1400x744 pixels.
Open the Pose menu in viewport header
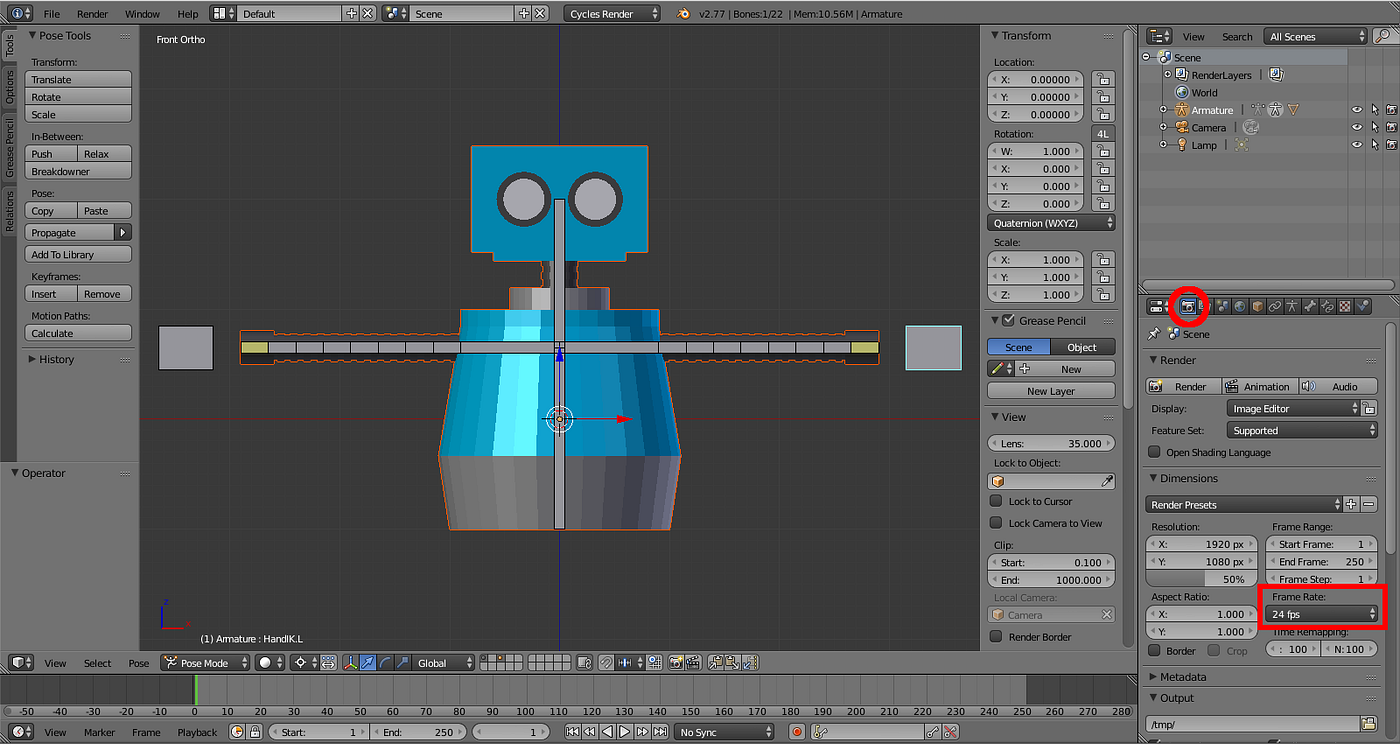tap(139, 663)
